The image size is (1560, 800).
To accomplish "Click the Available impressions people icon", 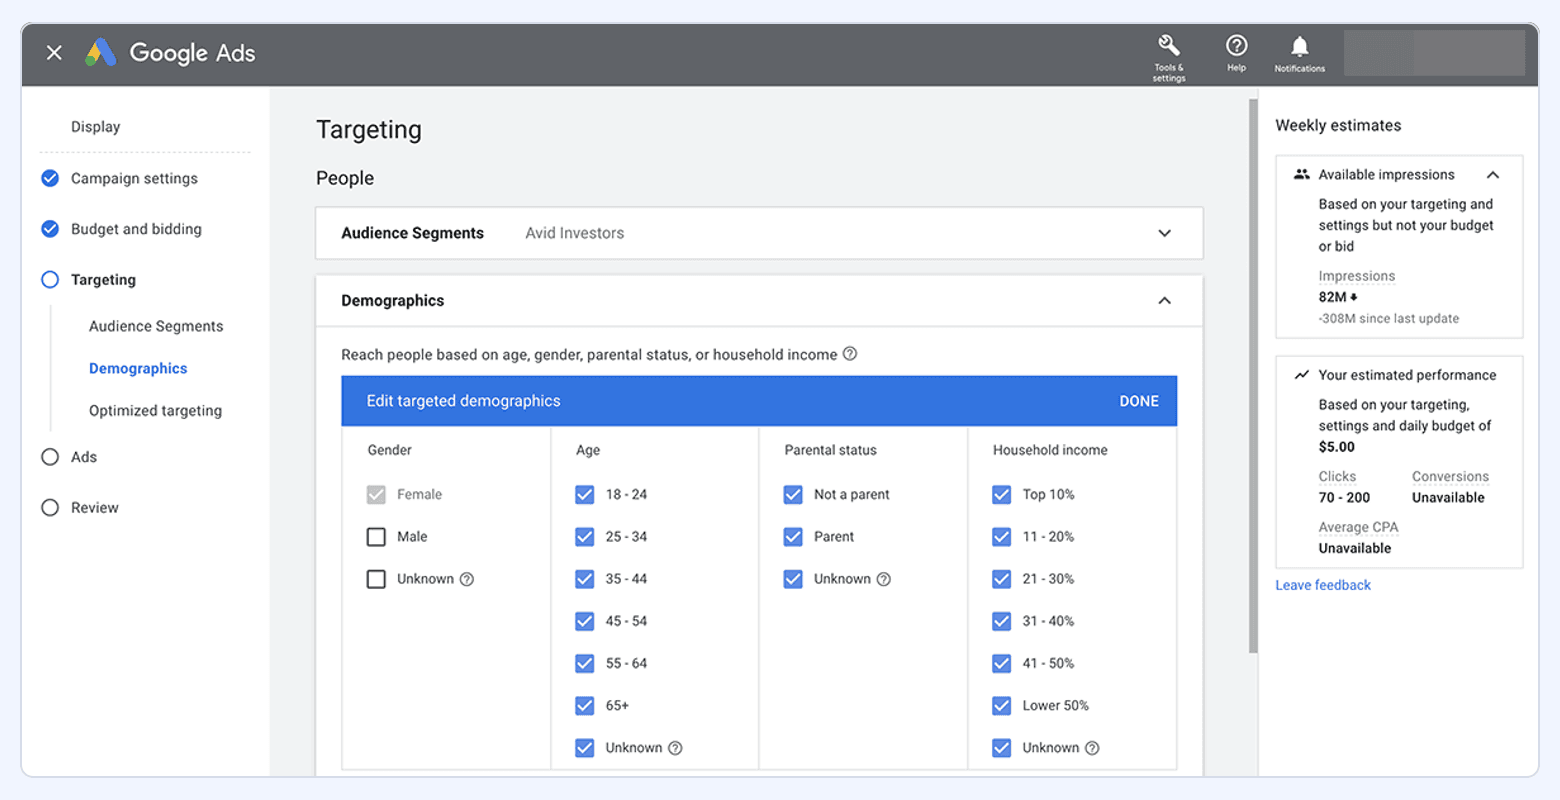I will tap(1301, 174).
